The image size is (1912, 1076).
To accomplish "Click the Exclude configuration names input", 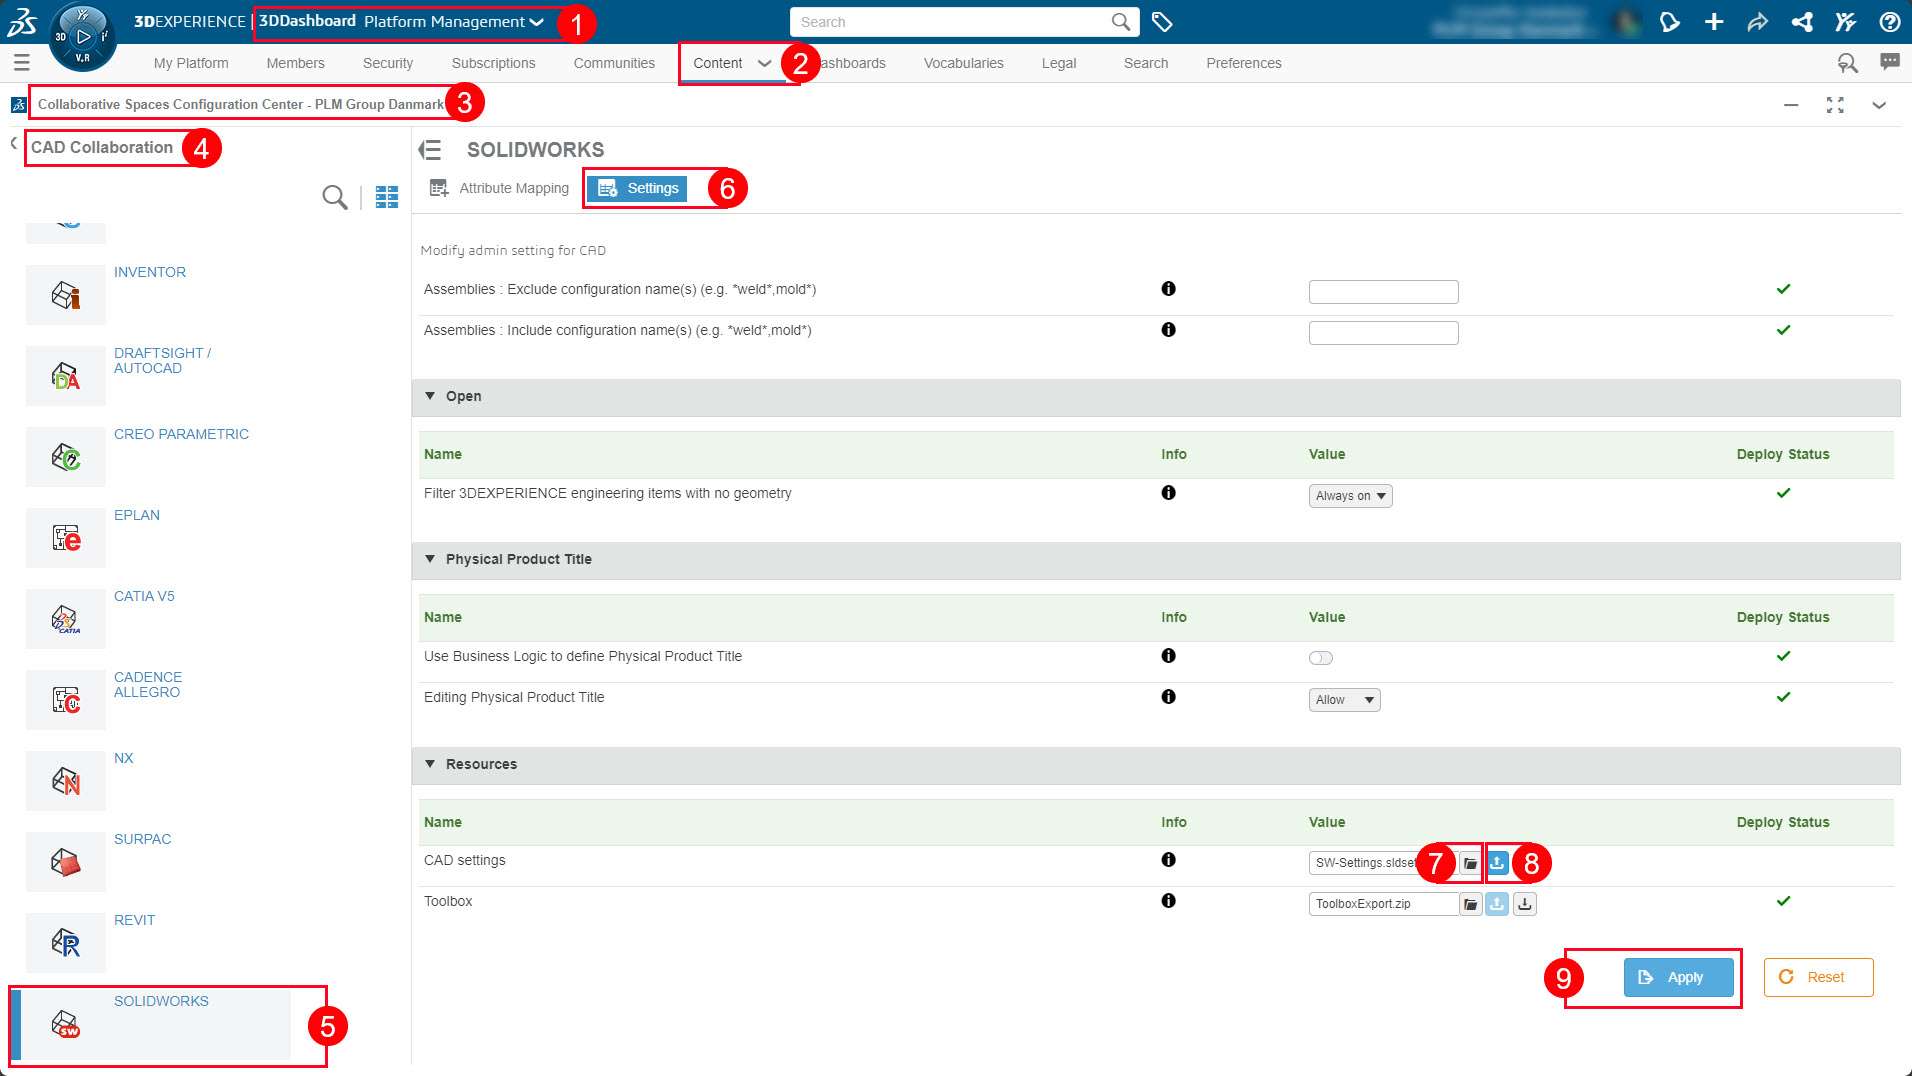I will [1383, 292].
